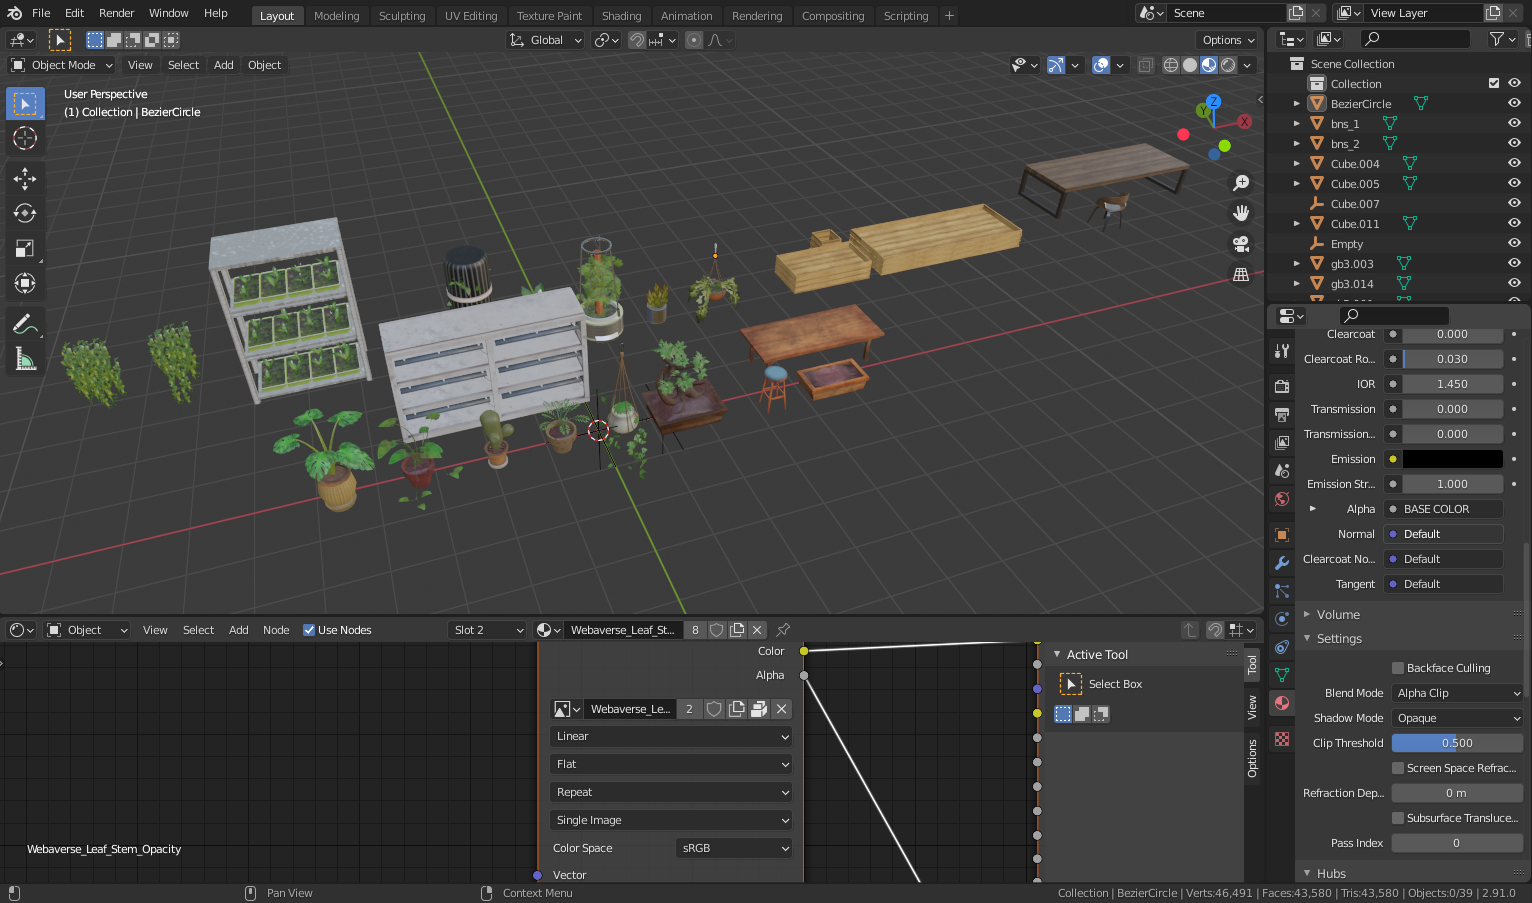Select the Rotate tool
This screenshot has height=903, width=1532.
coord(24,213)
